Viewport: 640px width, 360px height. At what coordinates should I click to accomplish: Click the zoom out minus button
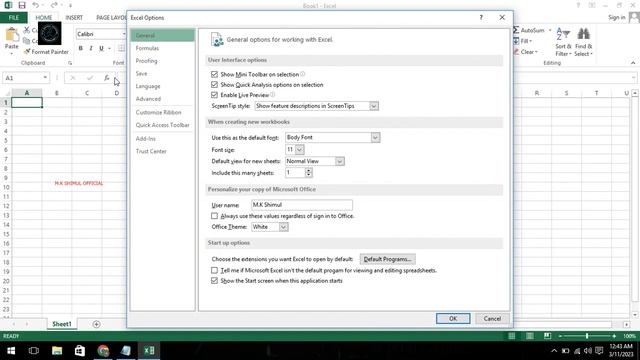560,336
